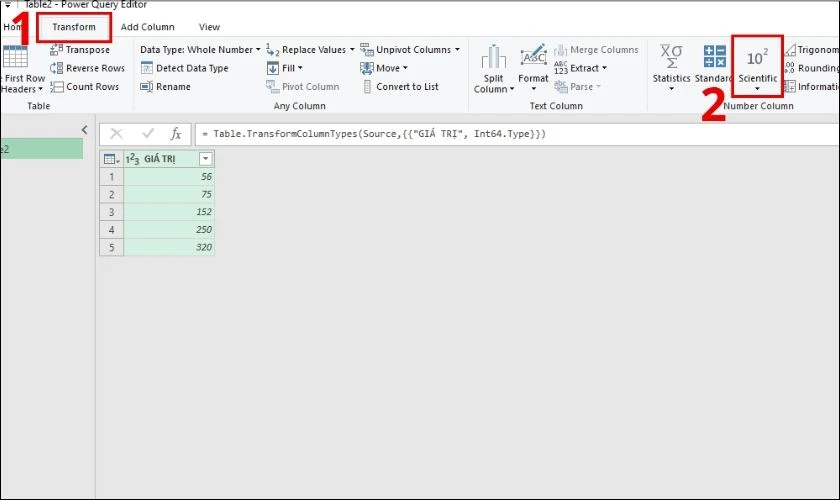Open the Transform ribbon tab
The height and width of the screenshot is (500, 840).
[x=74, y=27]
